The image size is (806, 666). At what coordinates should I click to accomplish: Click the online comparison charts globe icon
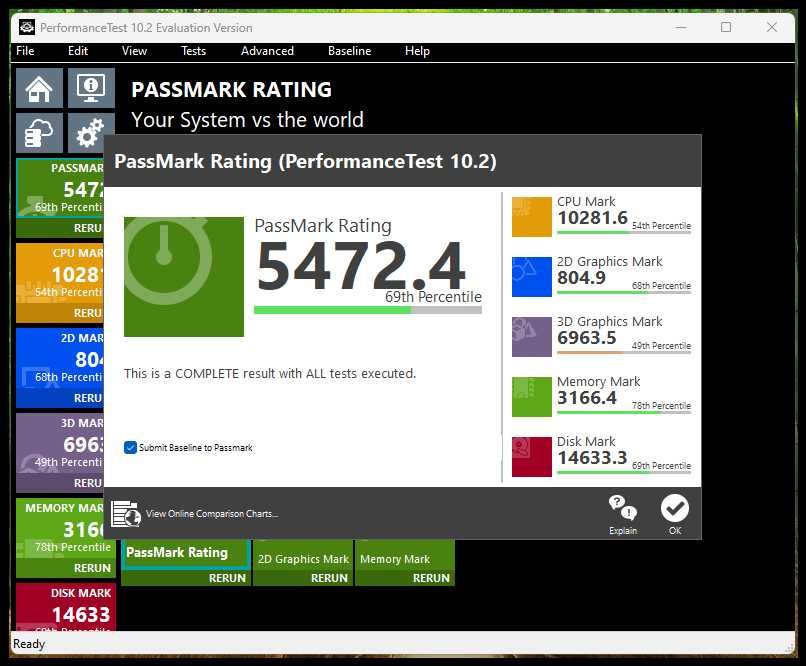(126, 513)
